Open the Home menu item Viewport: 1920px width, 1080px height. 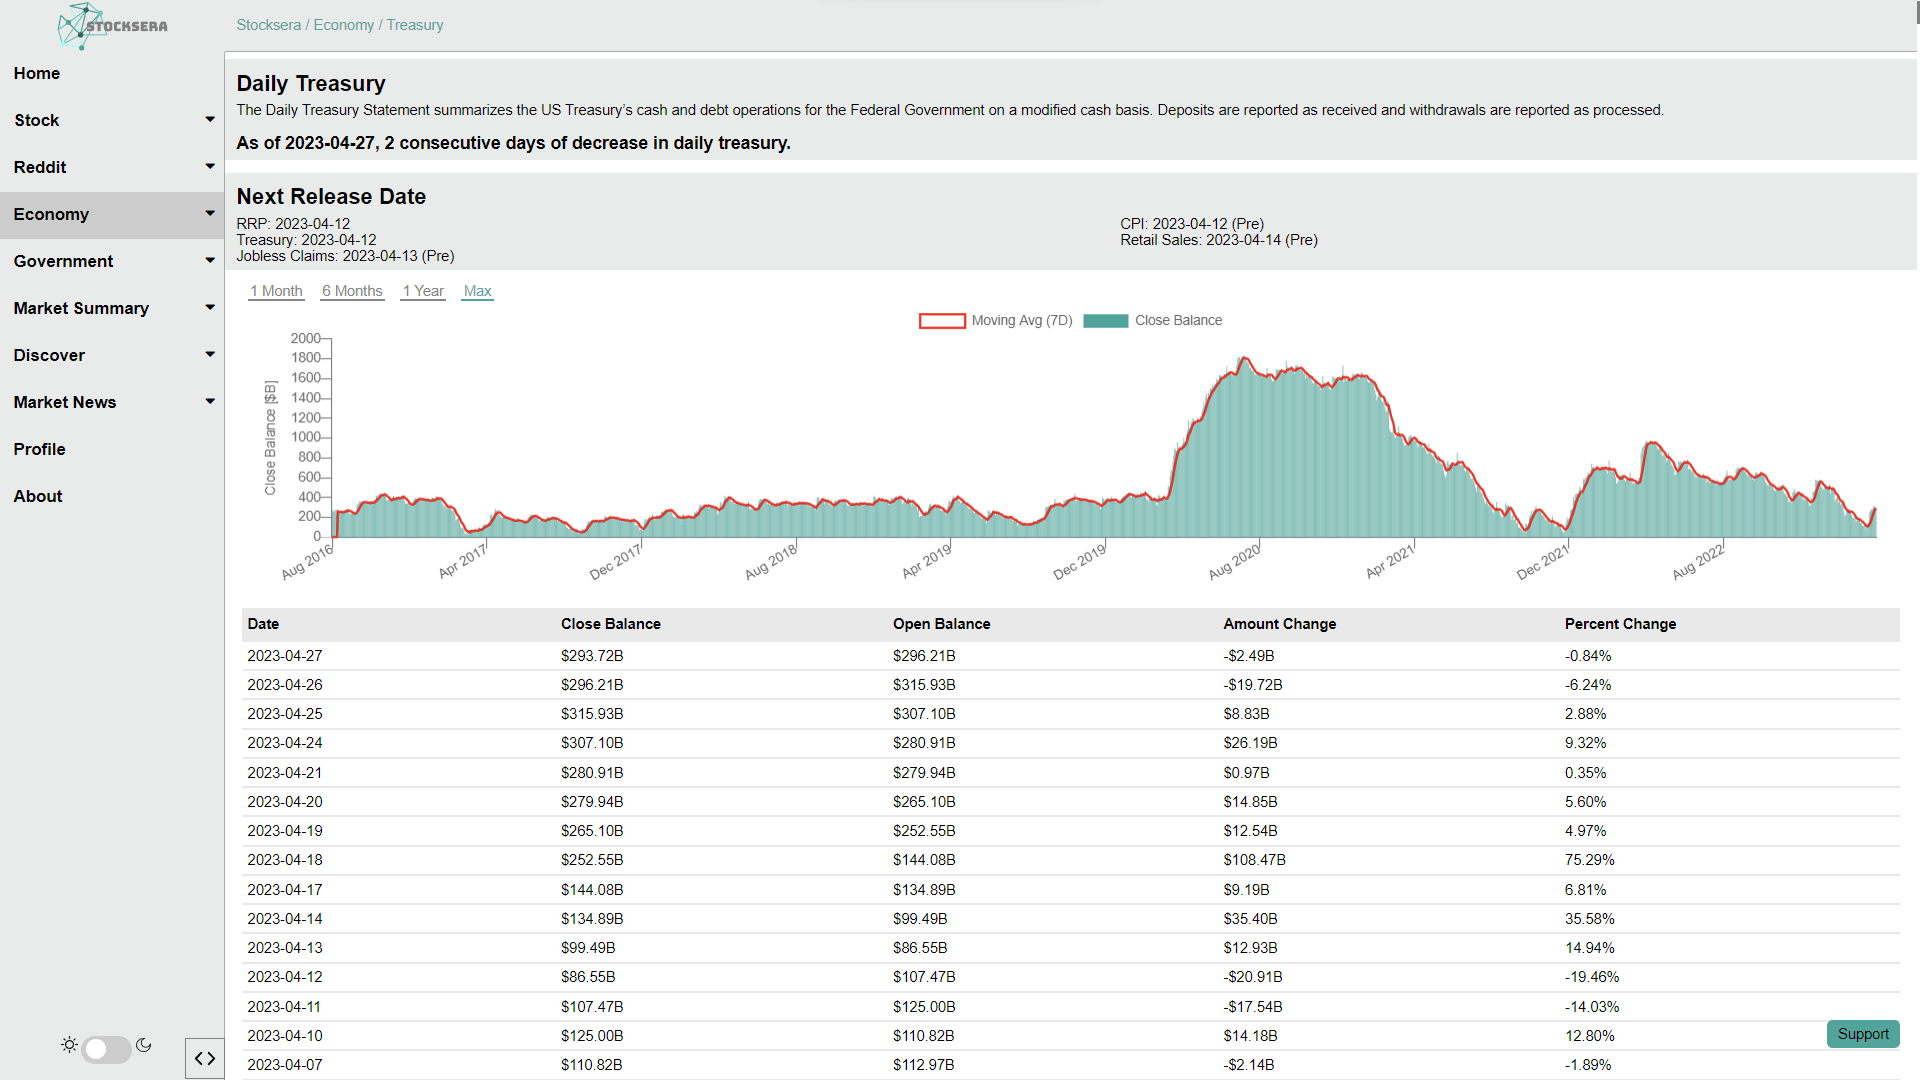37,73
